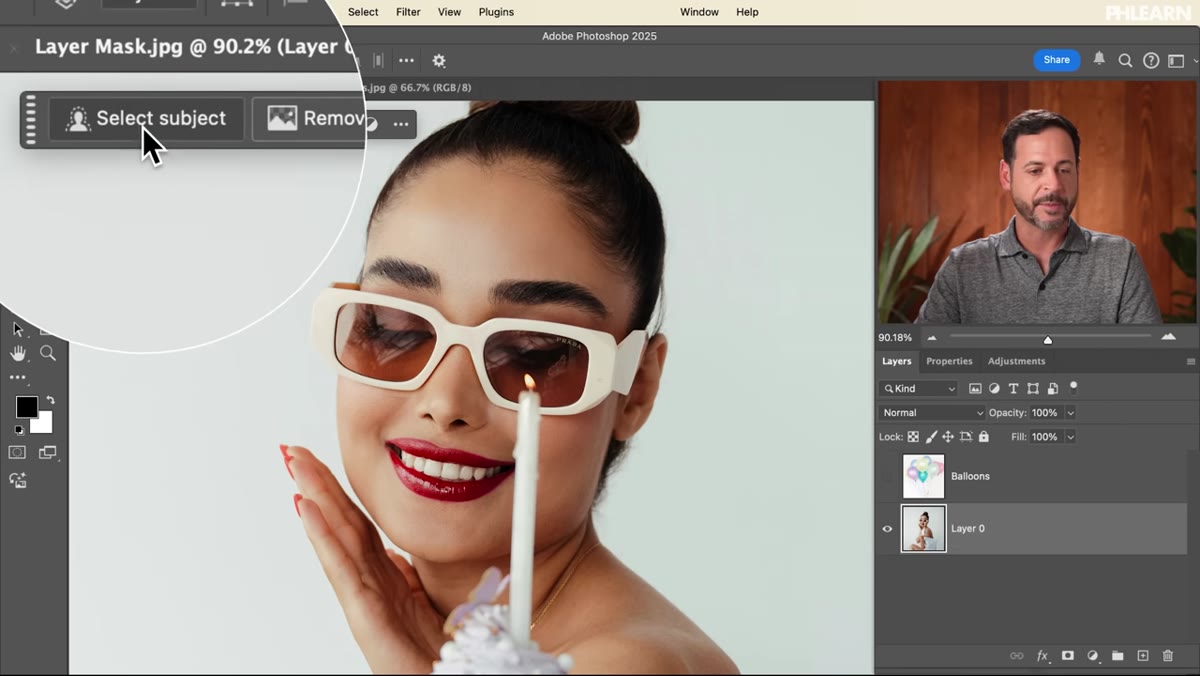
Task: Open new adjustment layer half-circle menu
Action: (x=1092, y=656)
